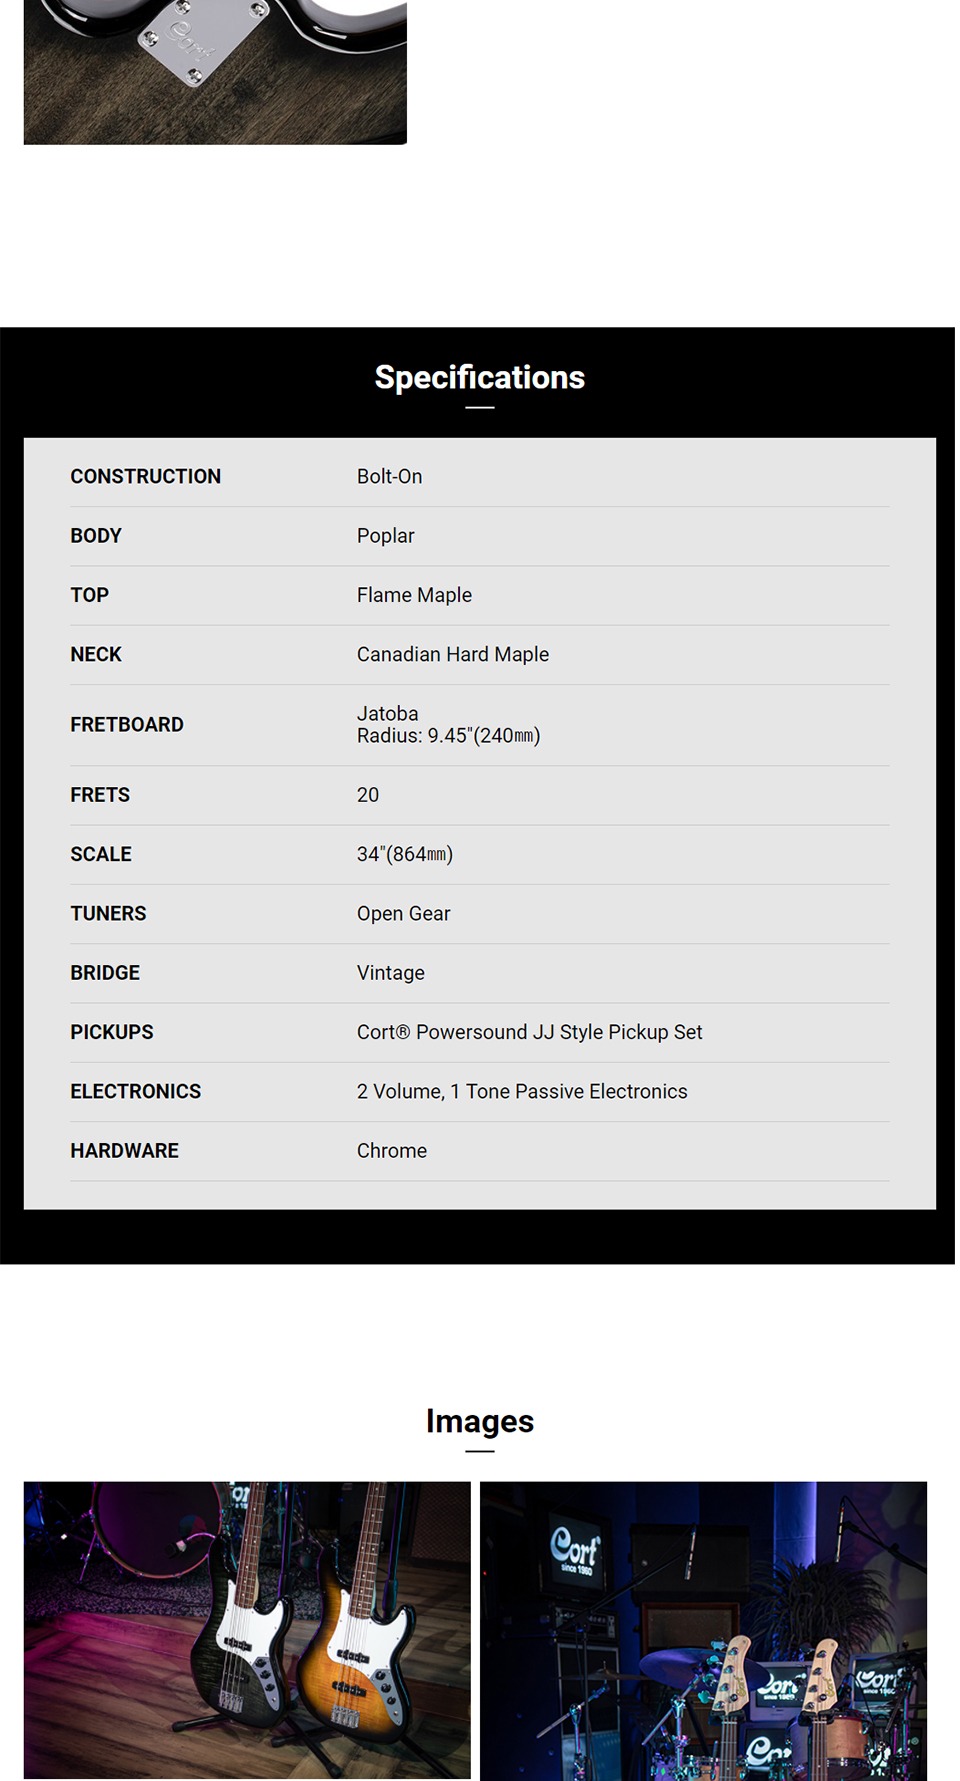Click the Vintage bridge value
This screenshot has height=1781, width=960.
coord(391,973)
